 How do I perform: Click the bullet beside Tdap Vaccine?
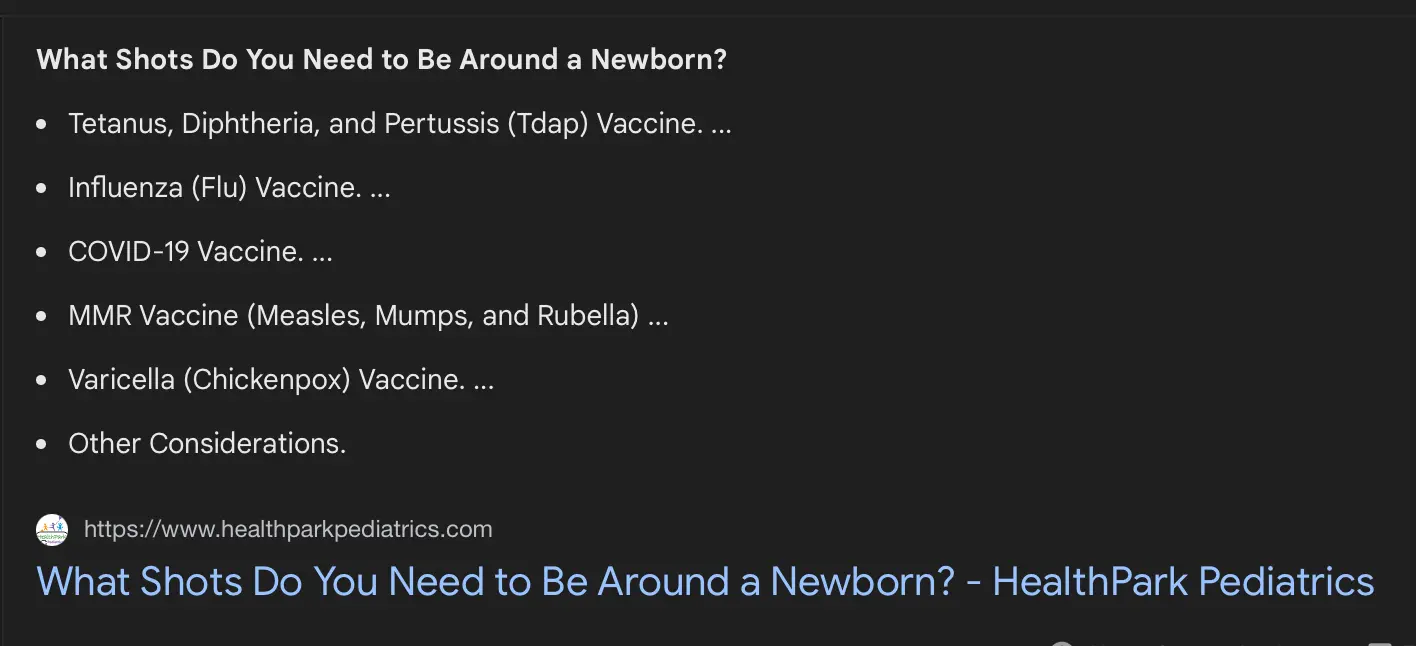pyautogui.click(x=41, y=125)
